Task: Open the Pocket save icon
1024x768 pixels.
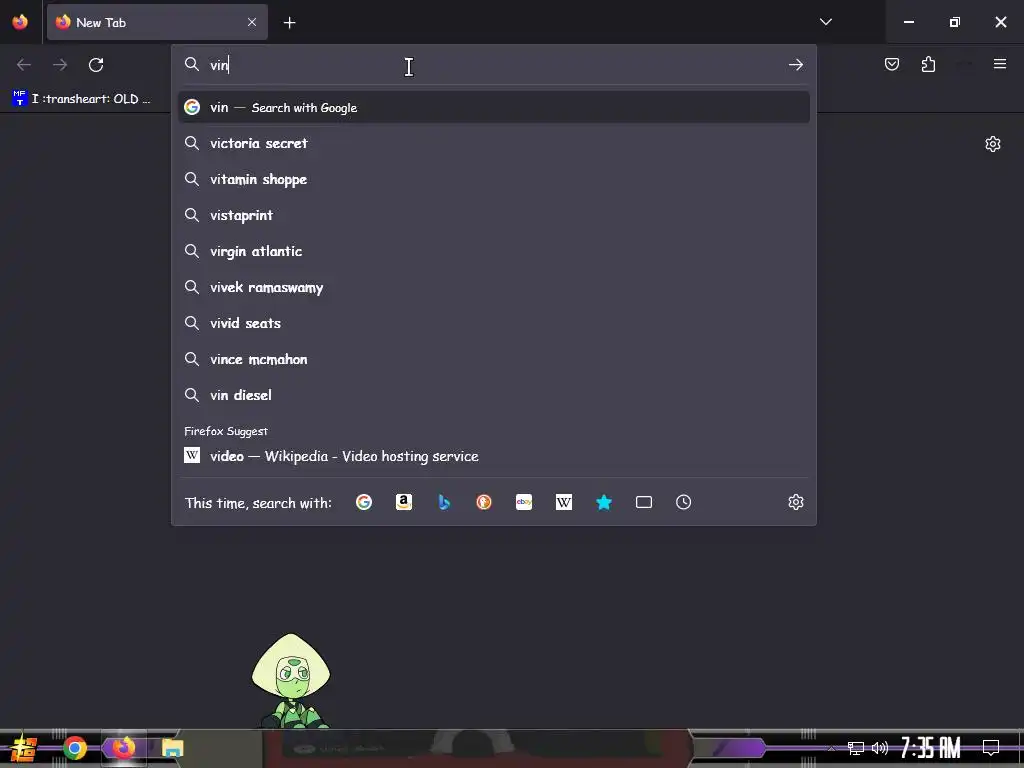Action: point(891,64)
